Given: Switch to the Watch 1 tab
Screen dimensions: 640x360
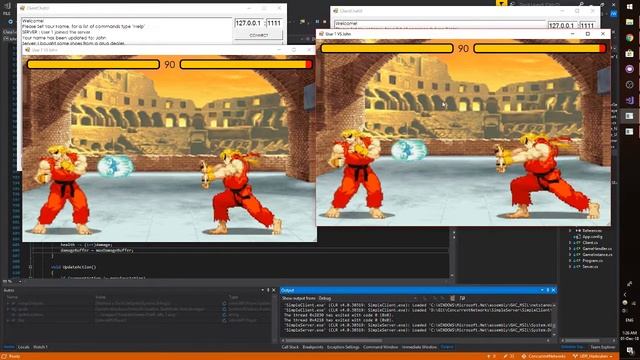Looking at the screenshot, I should click(40, 347).
